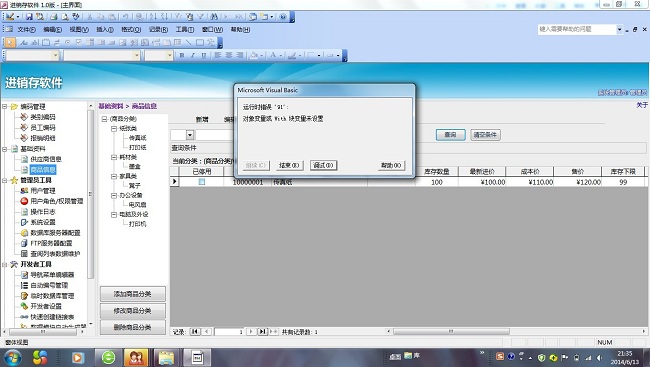Click the Align Left icon
The width and height of the screenshot is (650, 367).
click(x=218, y=55)
